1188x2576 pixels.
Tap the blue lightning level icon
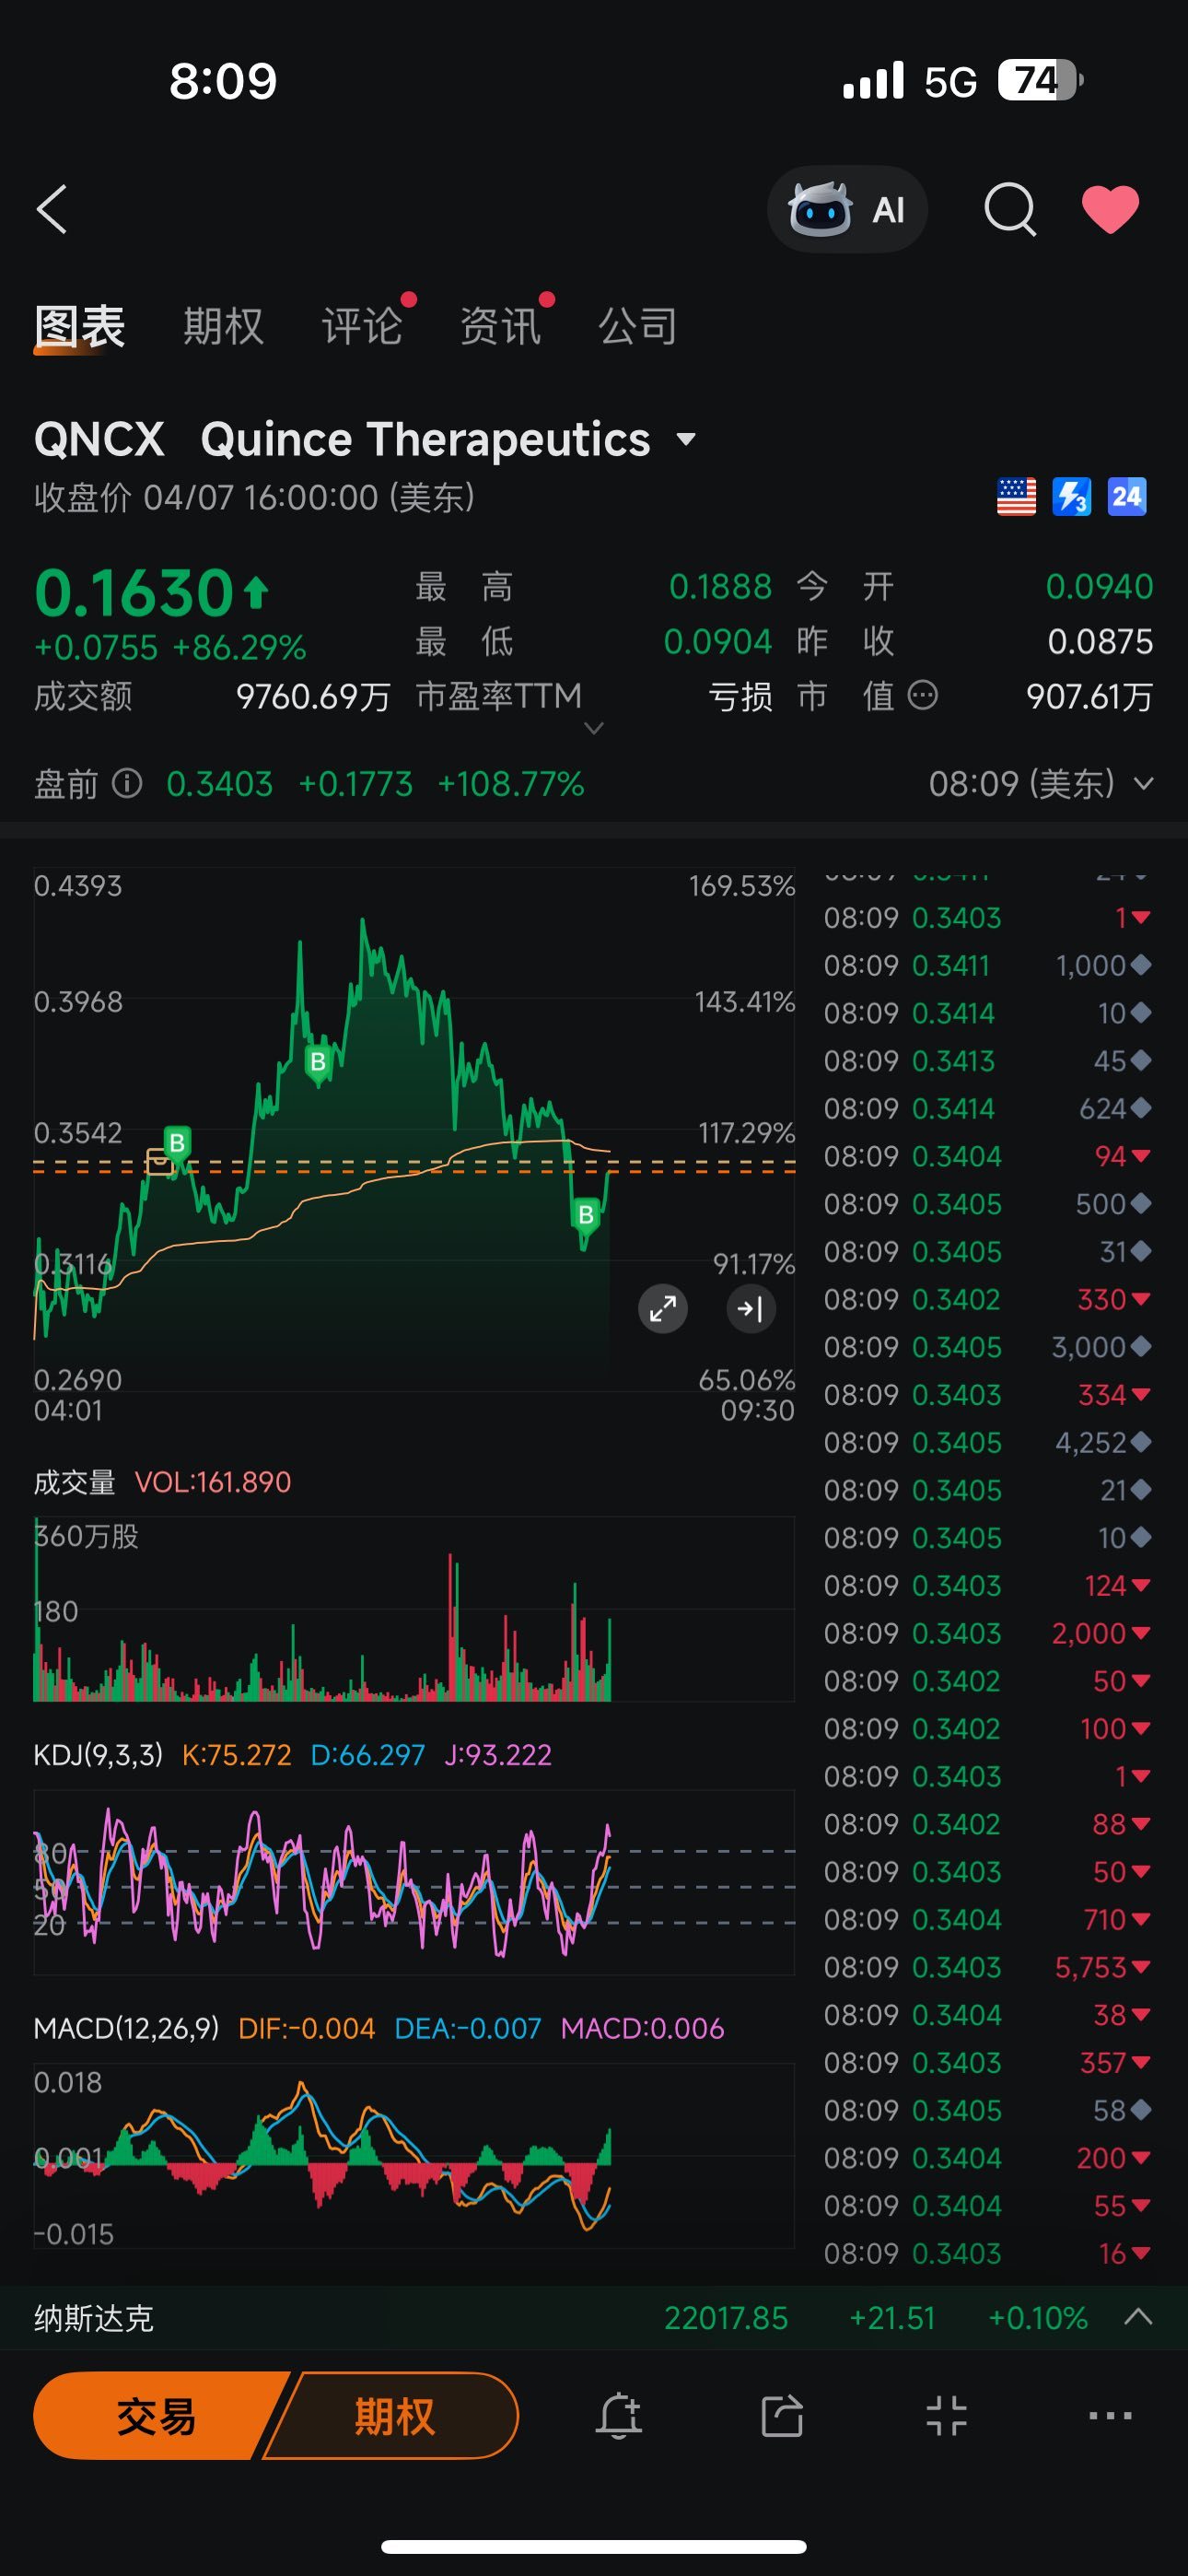[1071, 497]
